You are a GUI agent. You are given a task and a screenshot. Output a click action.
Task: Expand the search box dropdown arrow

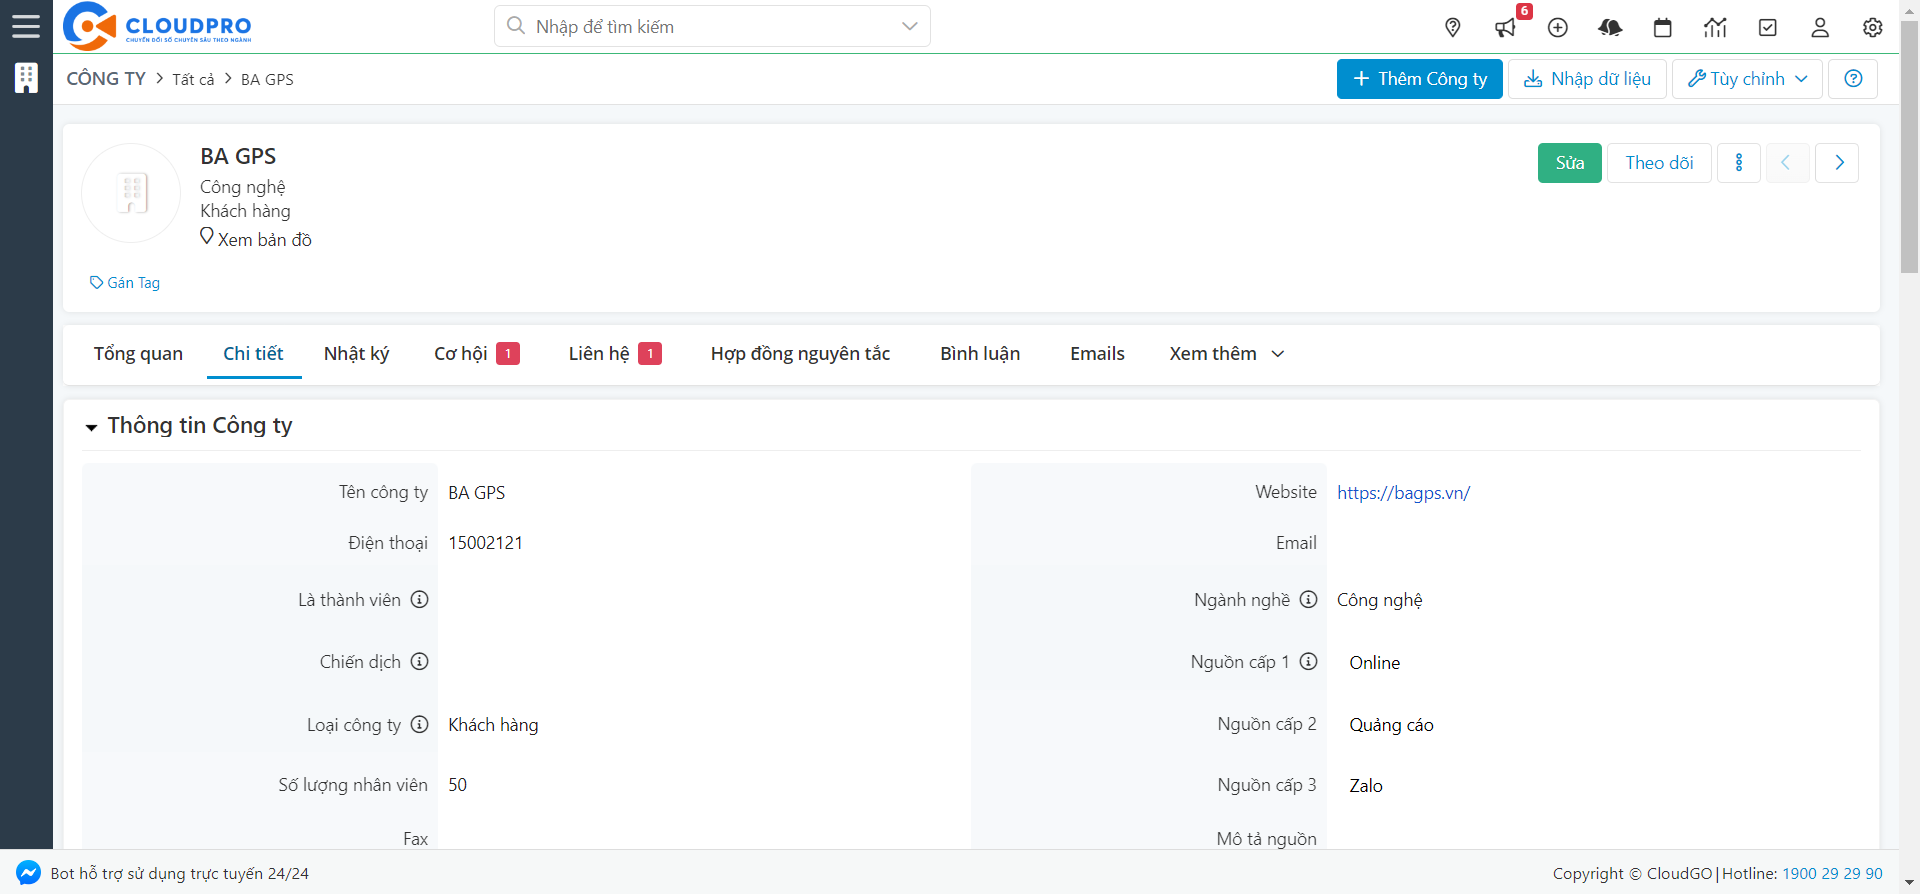point(909,26)
